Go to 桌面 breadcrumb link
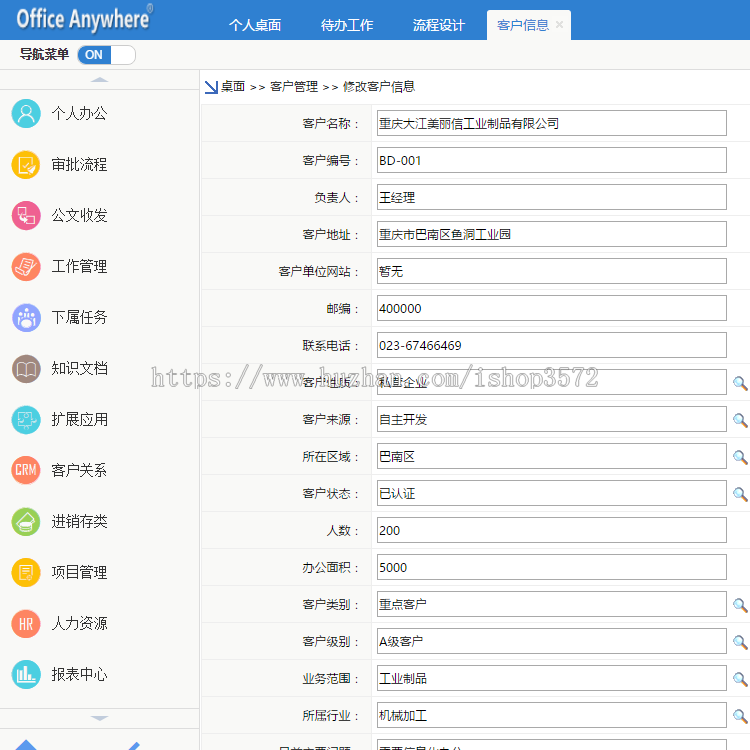 tap(233, 87)
